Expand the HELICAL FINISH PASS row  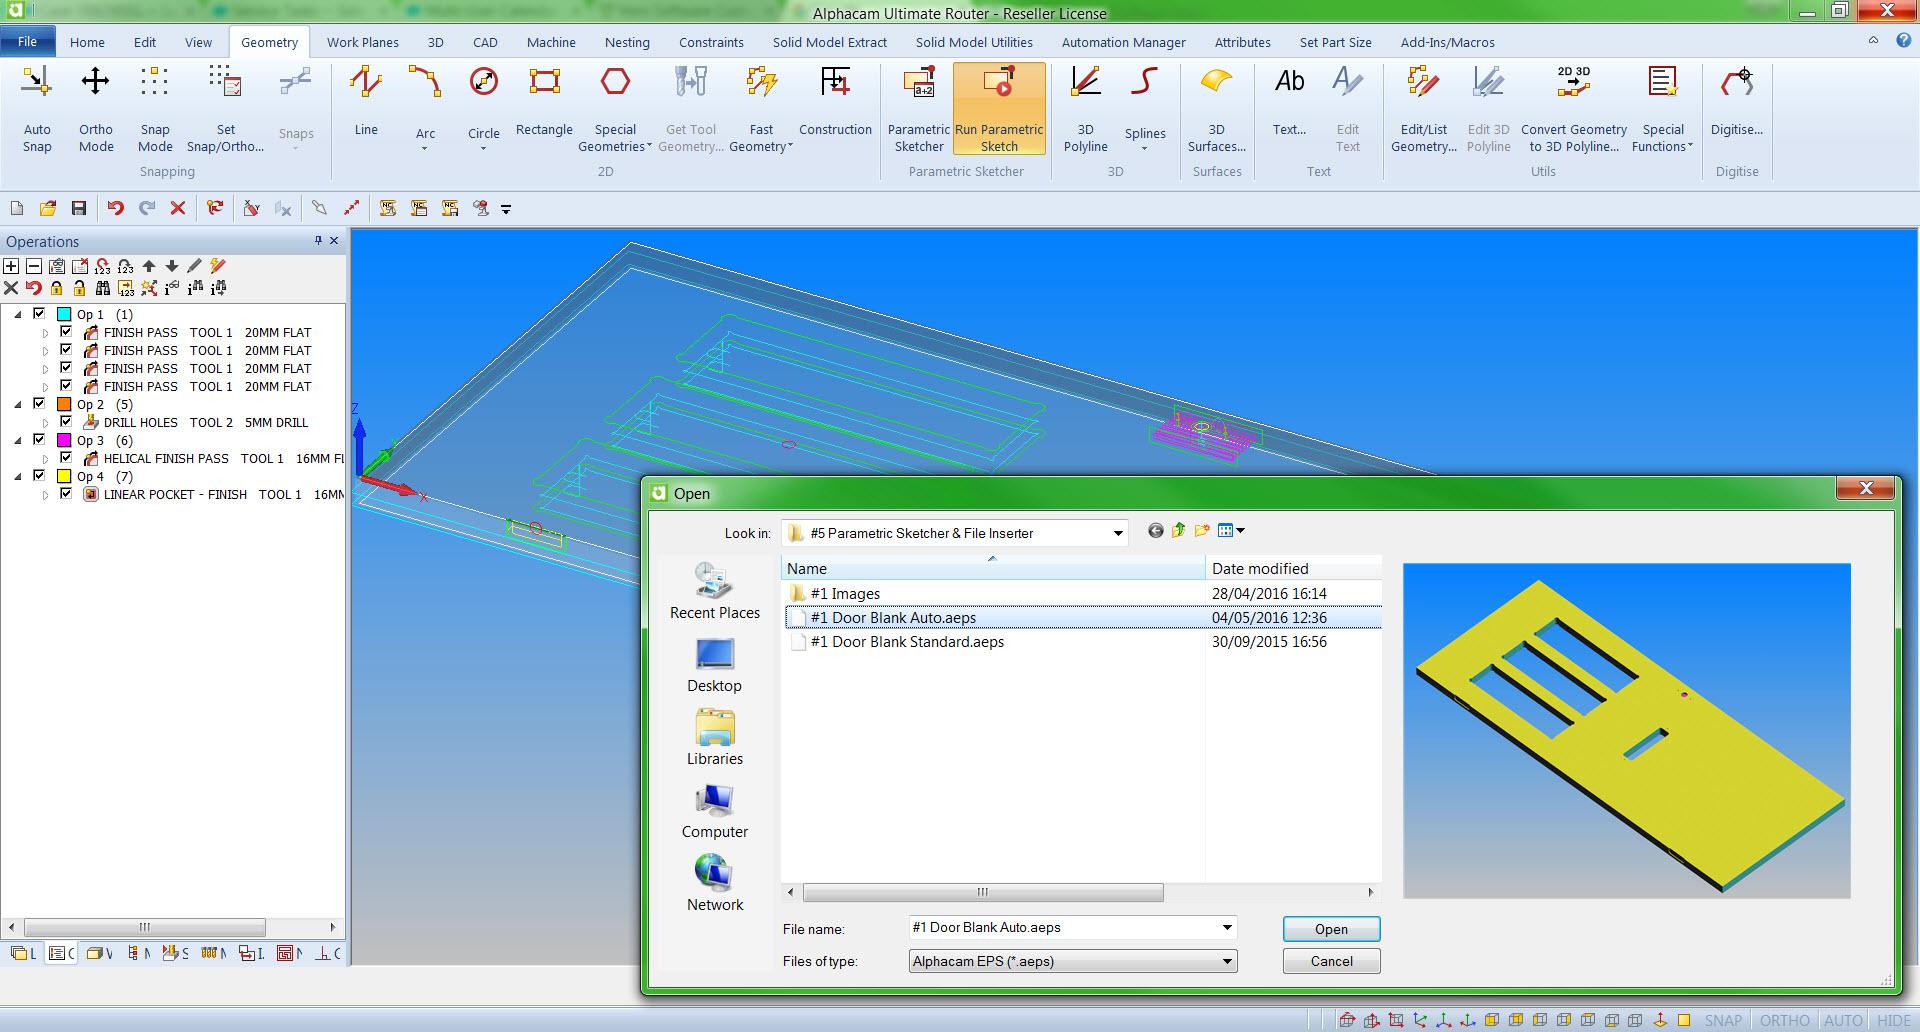45,459
